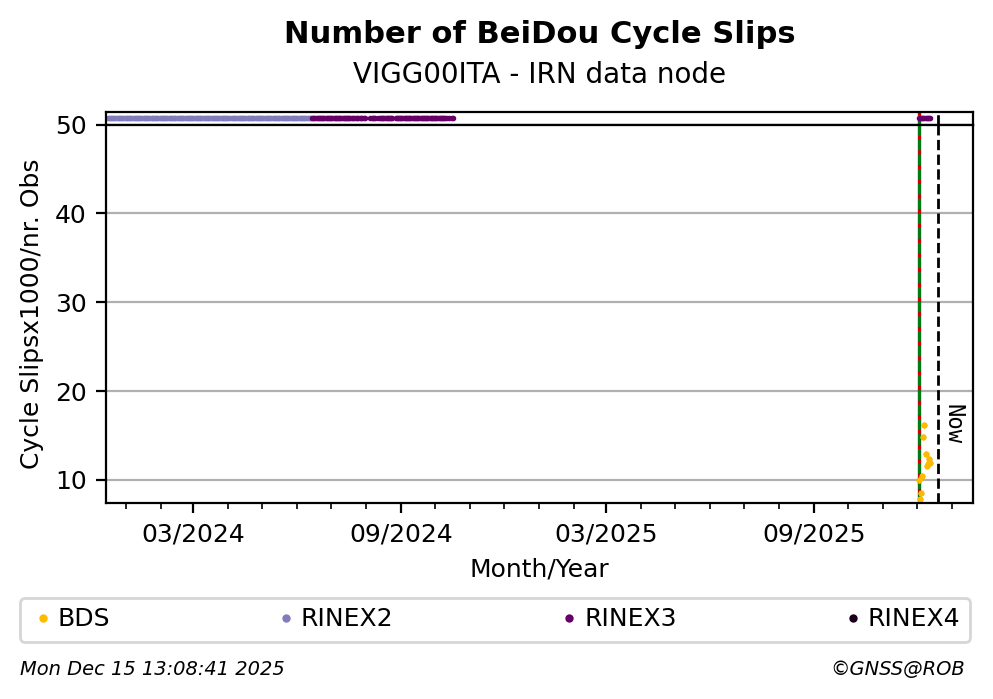Click the RINEX3 legend marker dot
The image size is (993, 699).
[569, 619]
